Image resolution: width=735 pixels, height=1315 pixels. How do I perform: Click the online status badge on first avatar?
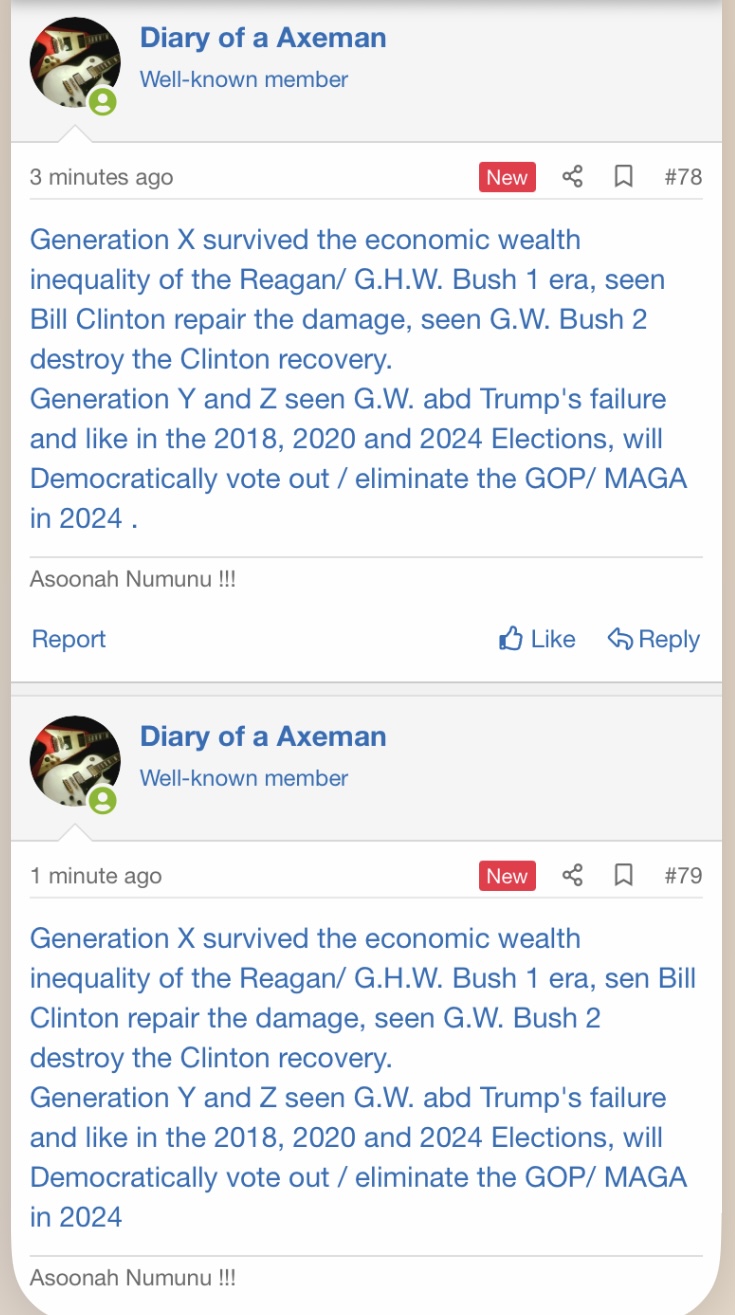(x=103, y=102)
